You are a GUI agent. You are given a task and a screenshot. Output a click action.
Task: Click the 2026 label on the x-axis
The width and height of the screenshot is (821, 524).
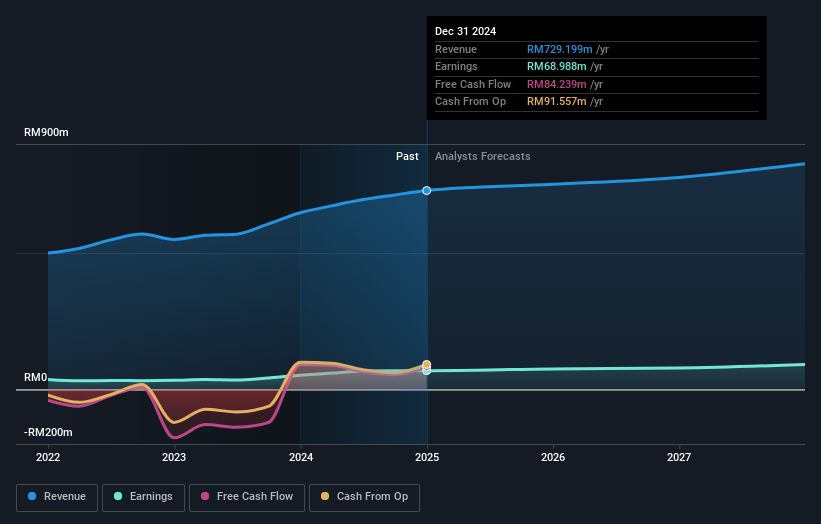click(x=553, y=457)
